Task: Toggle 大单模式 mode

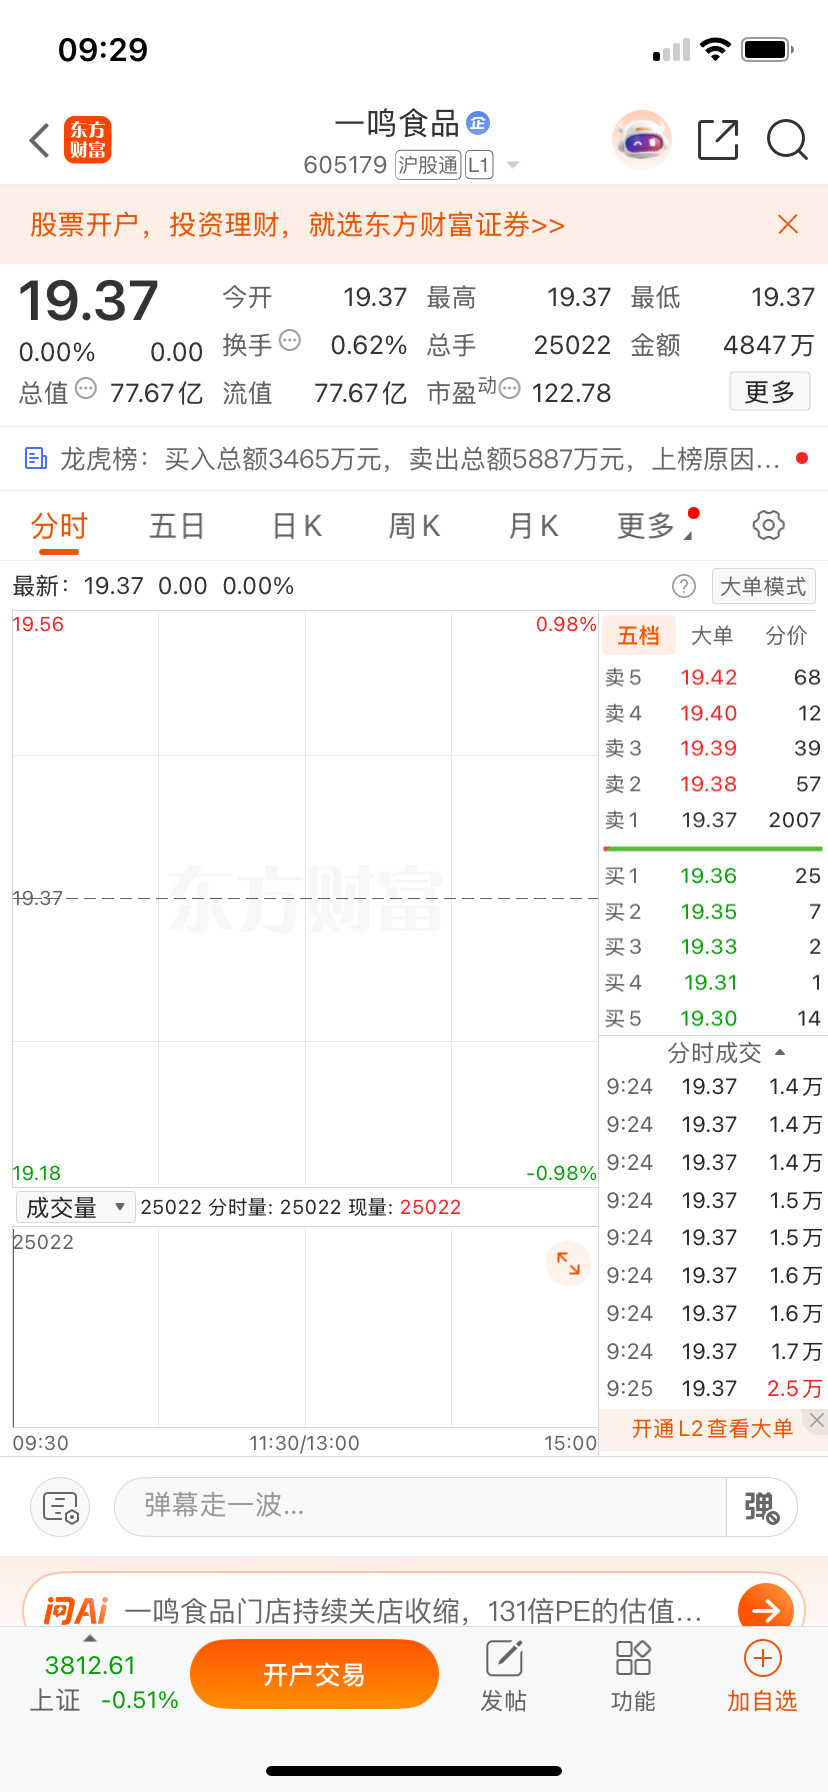Action: tap(763, 586)
